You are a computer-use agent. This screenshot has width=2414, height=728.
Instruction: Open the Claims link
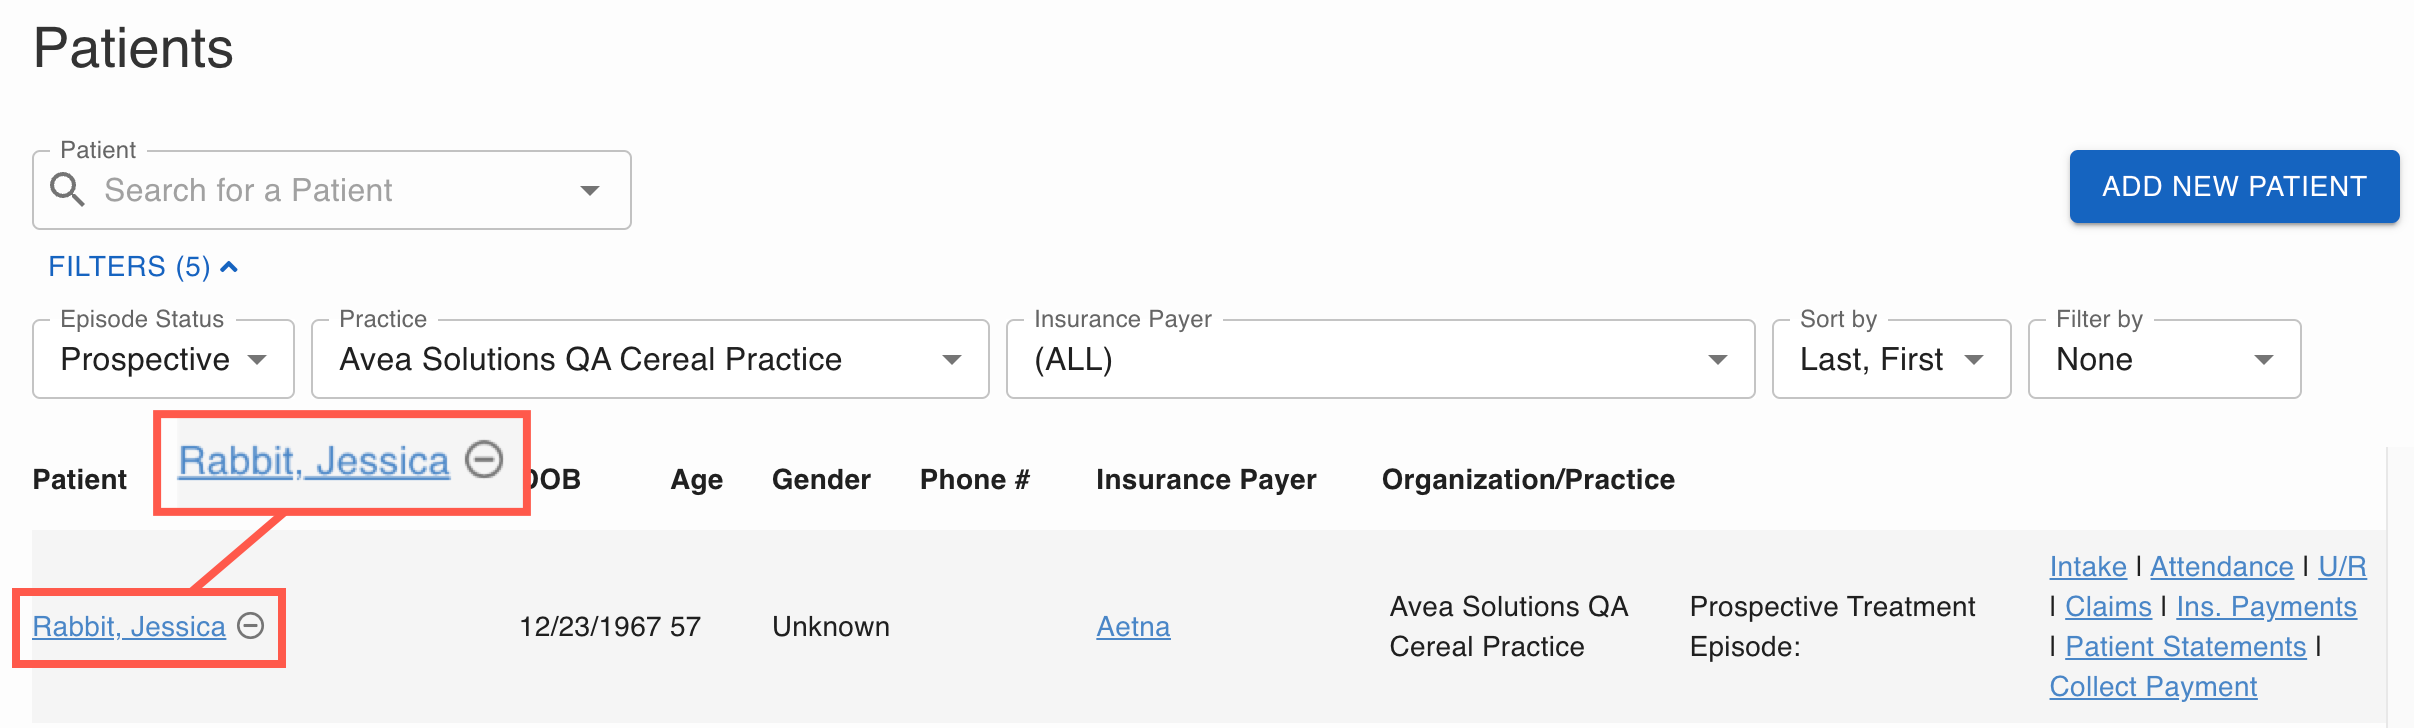pos(2107,607)
